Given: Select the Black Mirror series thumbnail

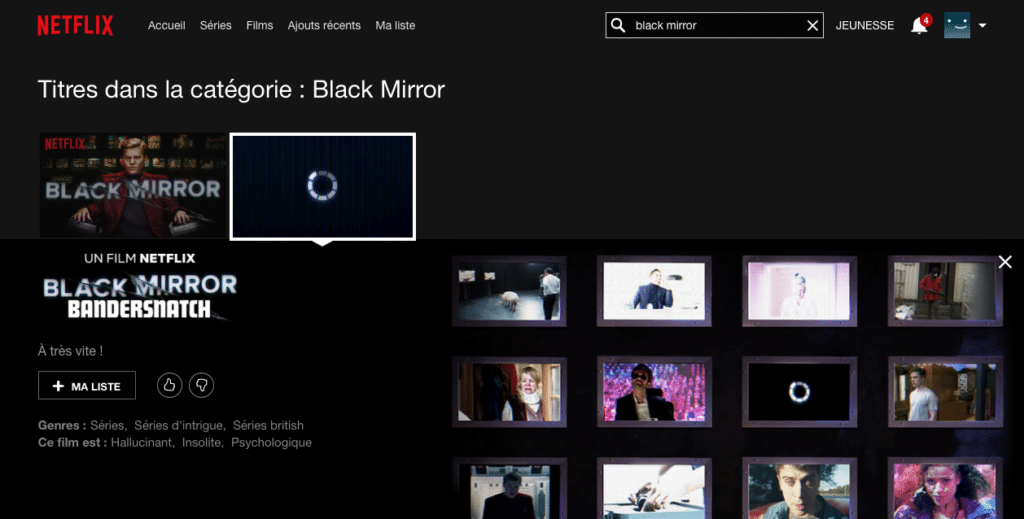Looking at the screenshot, I should (133, 186).
